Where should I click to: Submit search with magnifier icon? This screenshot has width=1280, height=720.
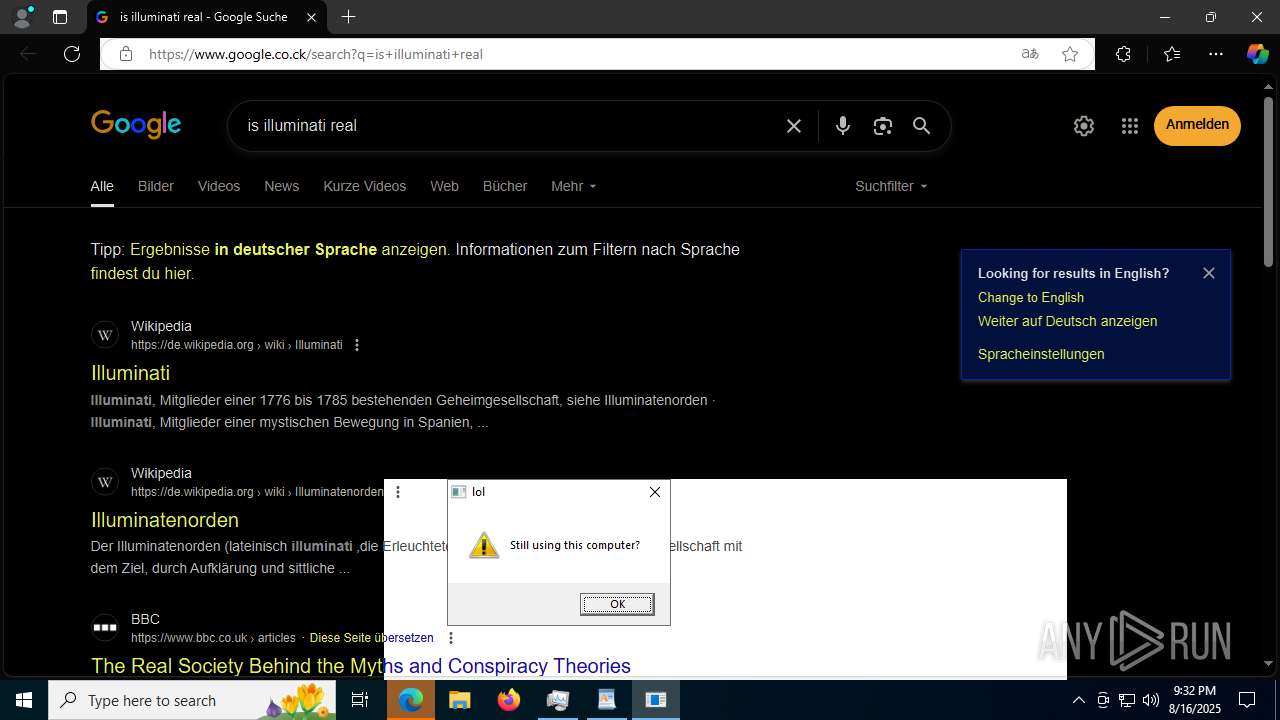pos(922,126)
